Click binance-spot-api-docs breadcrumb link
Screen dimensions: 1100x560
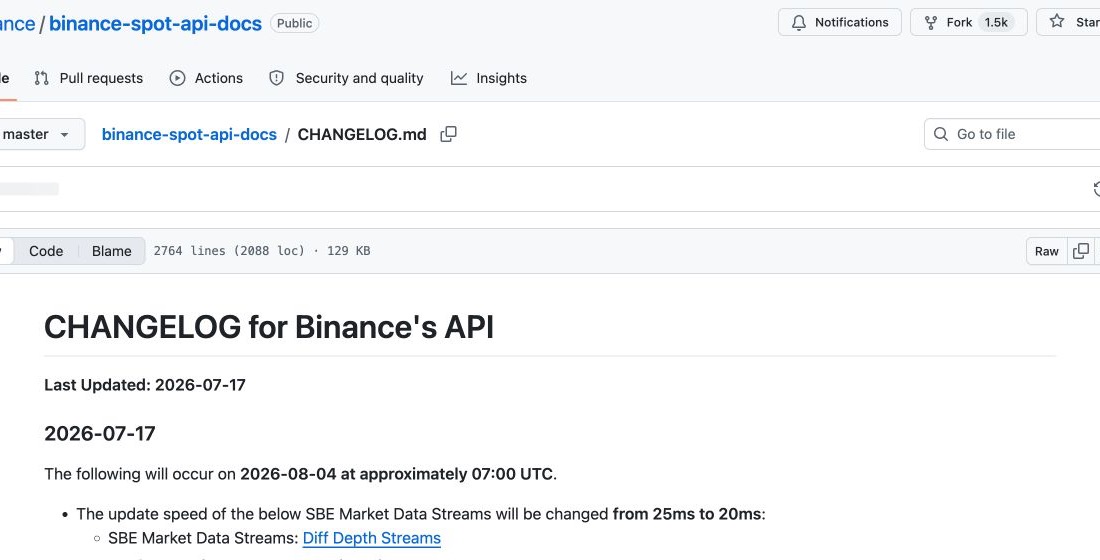(189, 134)
